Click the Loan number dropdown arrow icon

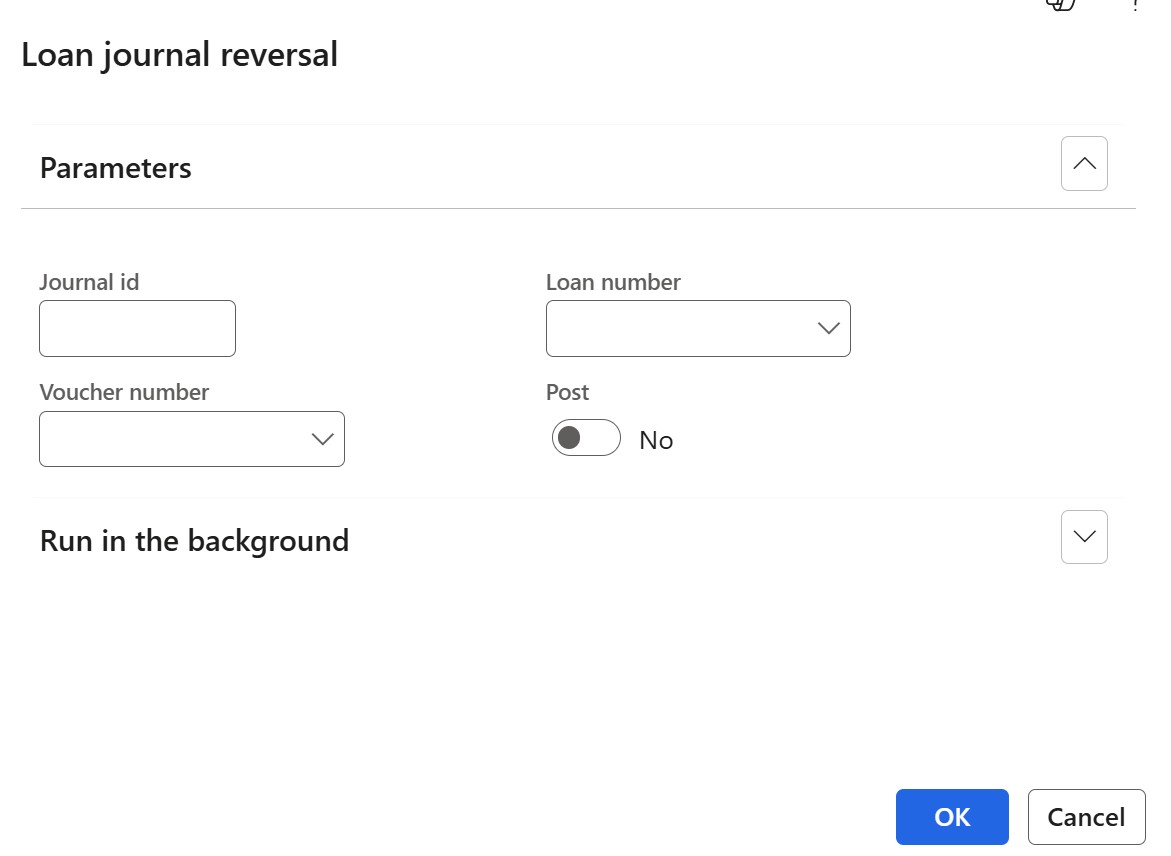click(828, 328)
